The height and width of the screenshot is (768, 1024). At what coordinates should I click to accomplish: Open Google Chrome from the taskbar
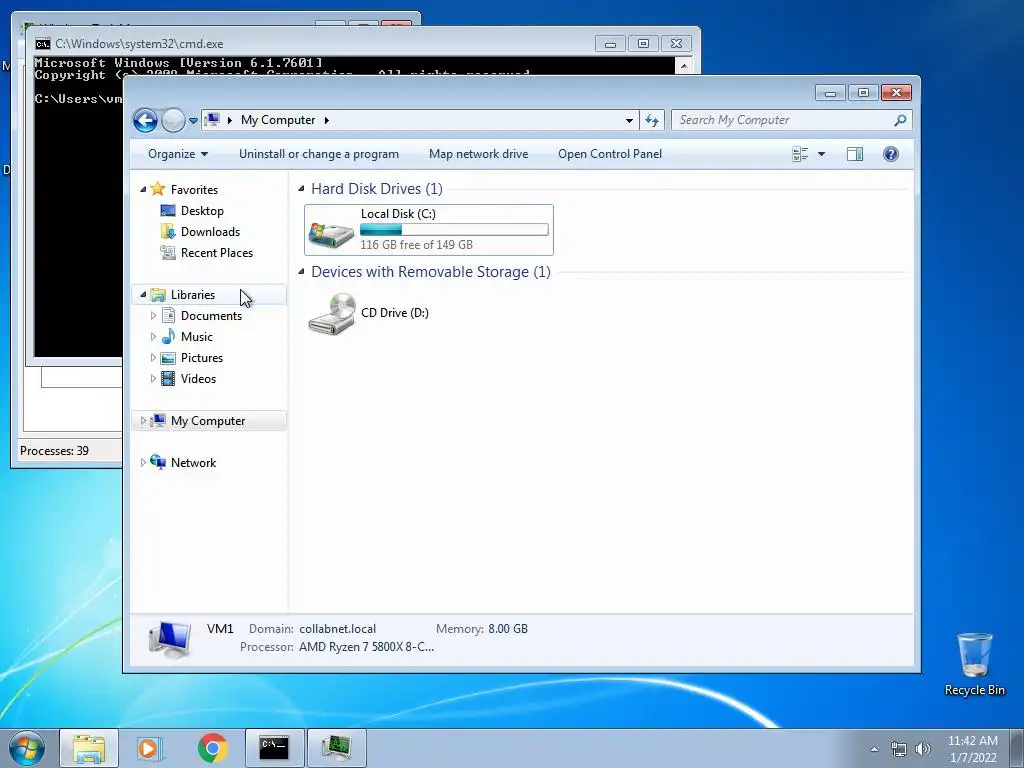(x=212, y=748)
